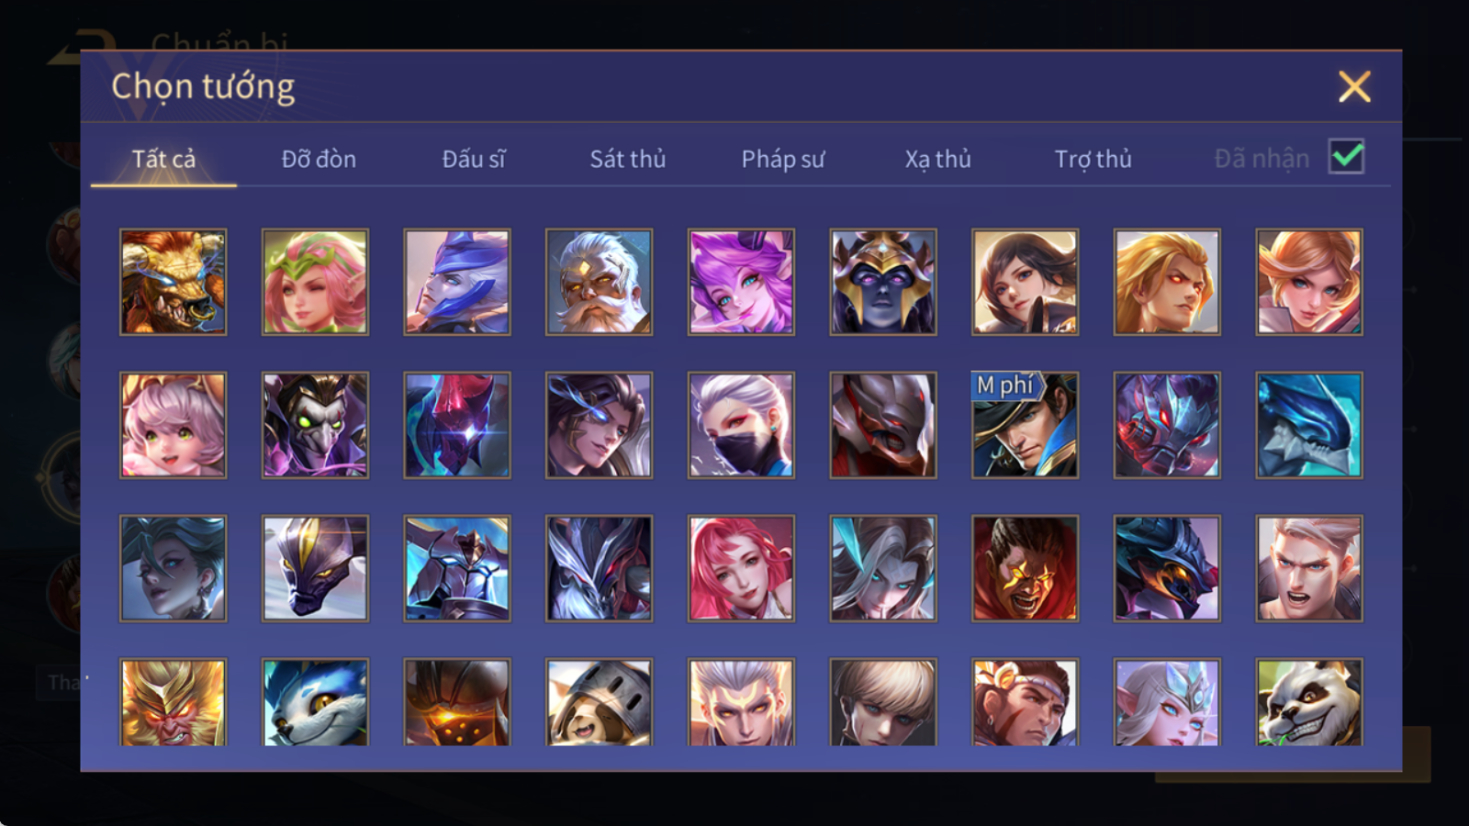This screenshot has height=826, width=1469.
Task: Choose the white-bearded old man hero
Action: (x=599, y=282)
